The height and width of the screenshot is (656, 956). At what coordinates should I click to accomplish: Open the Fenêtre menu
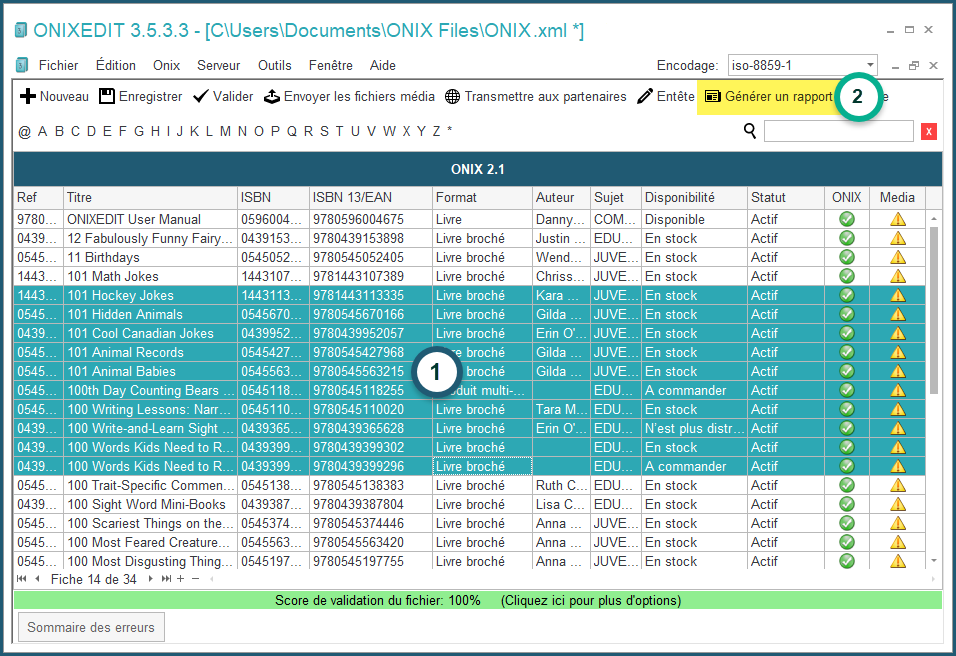[330, 65]
